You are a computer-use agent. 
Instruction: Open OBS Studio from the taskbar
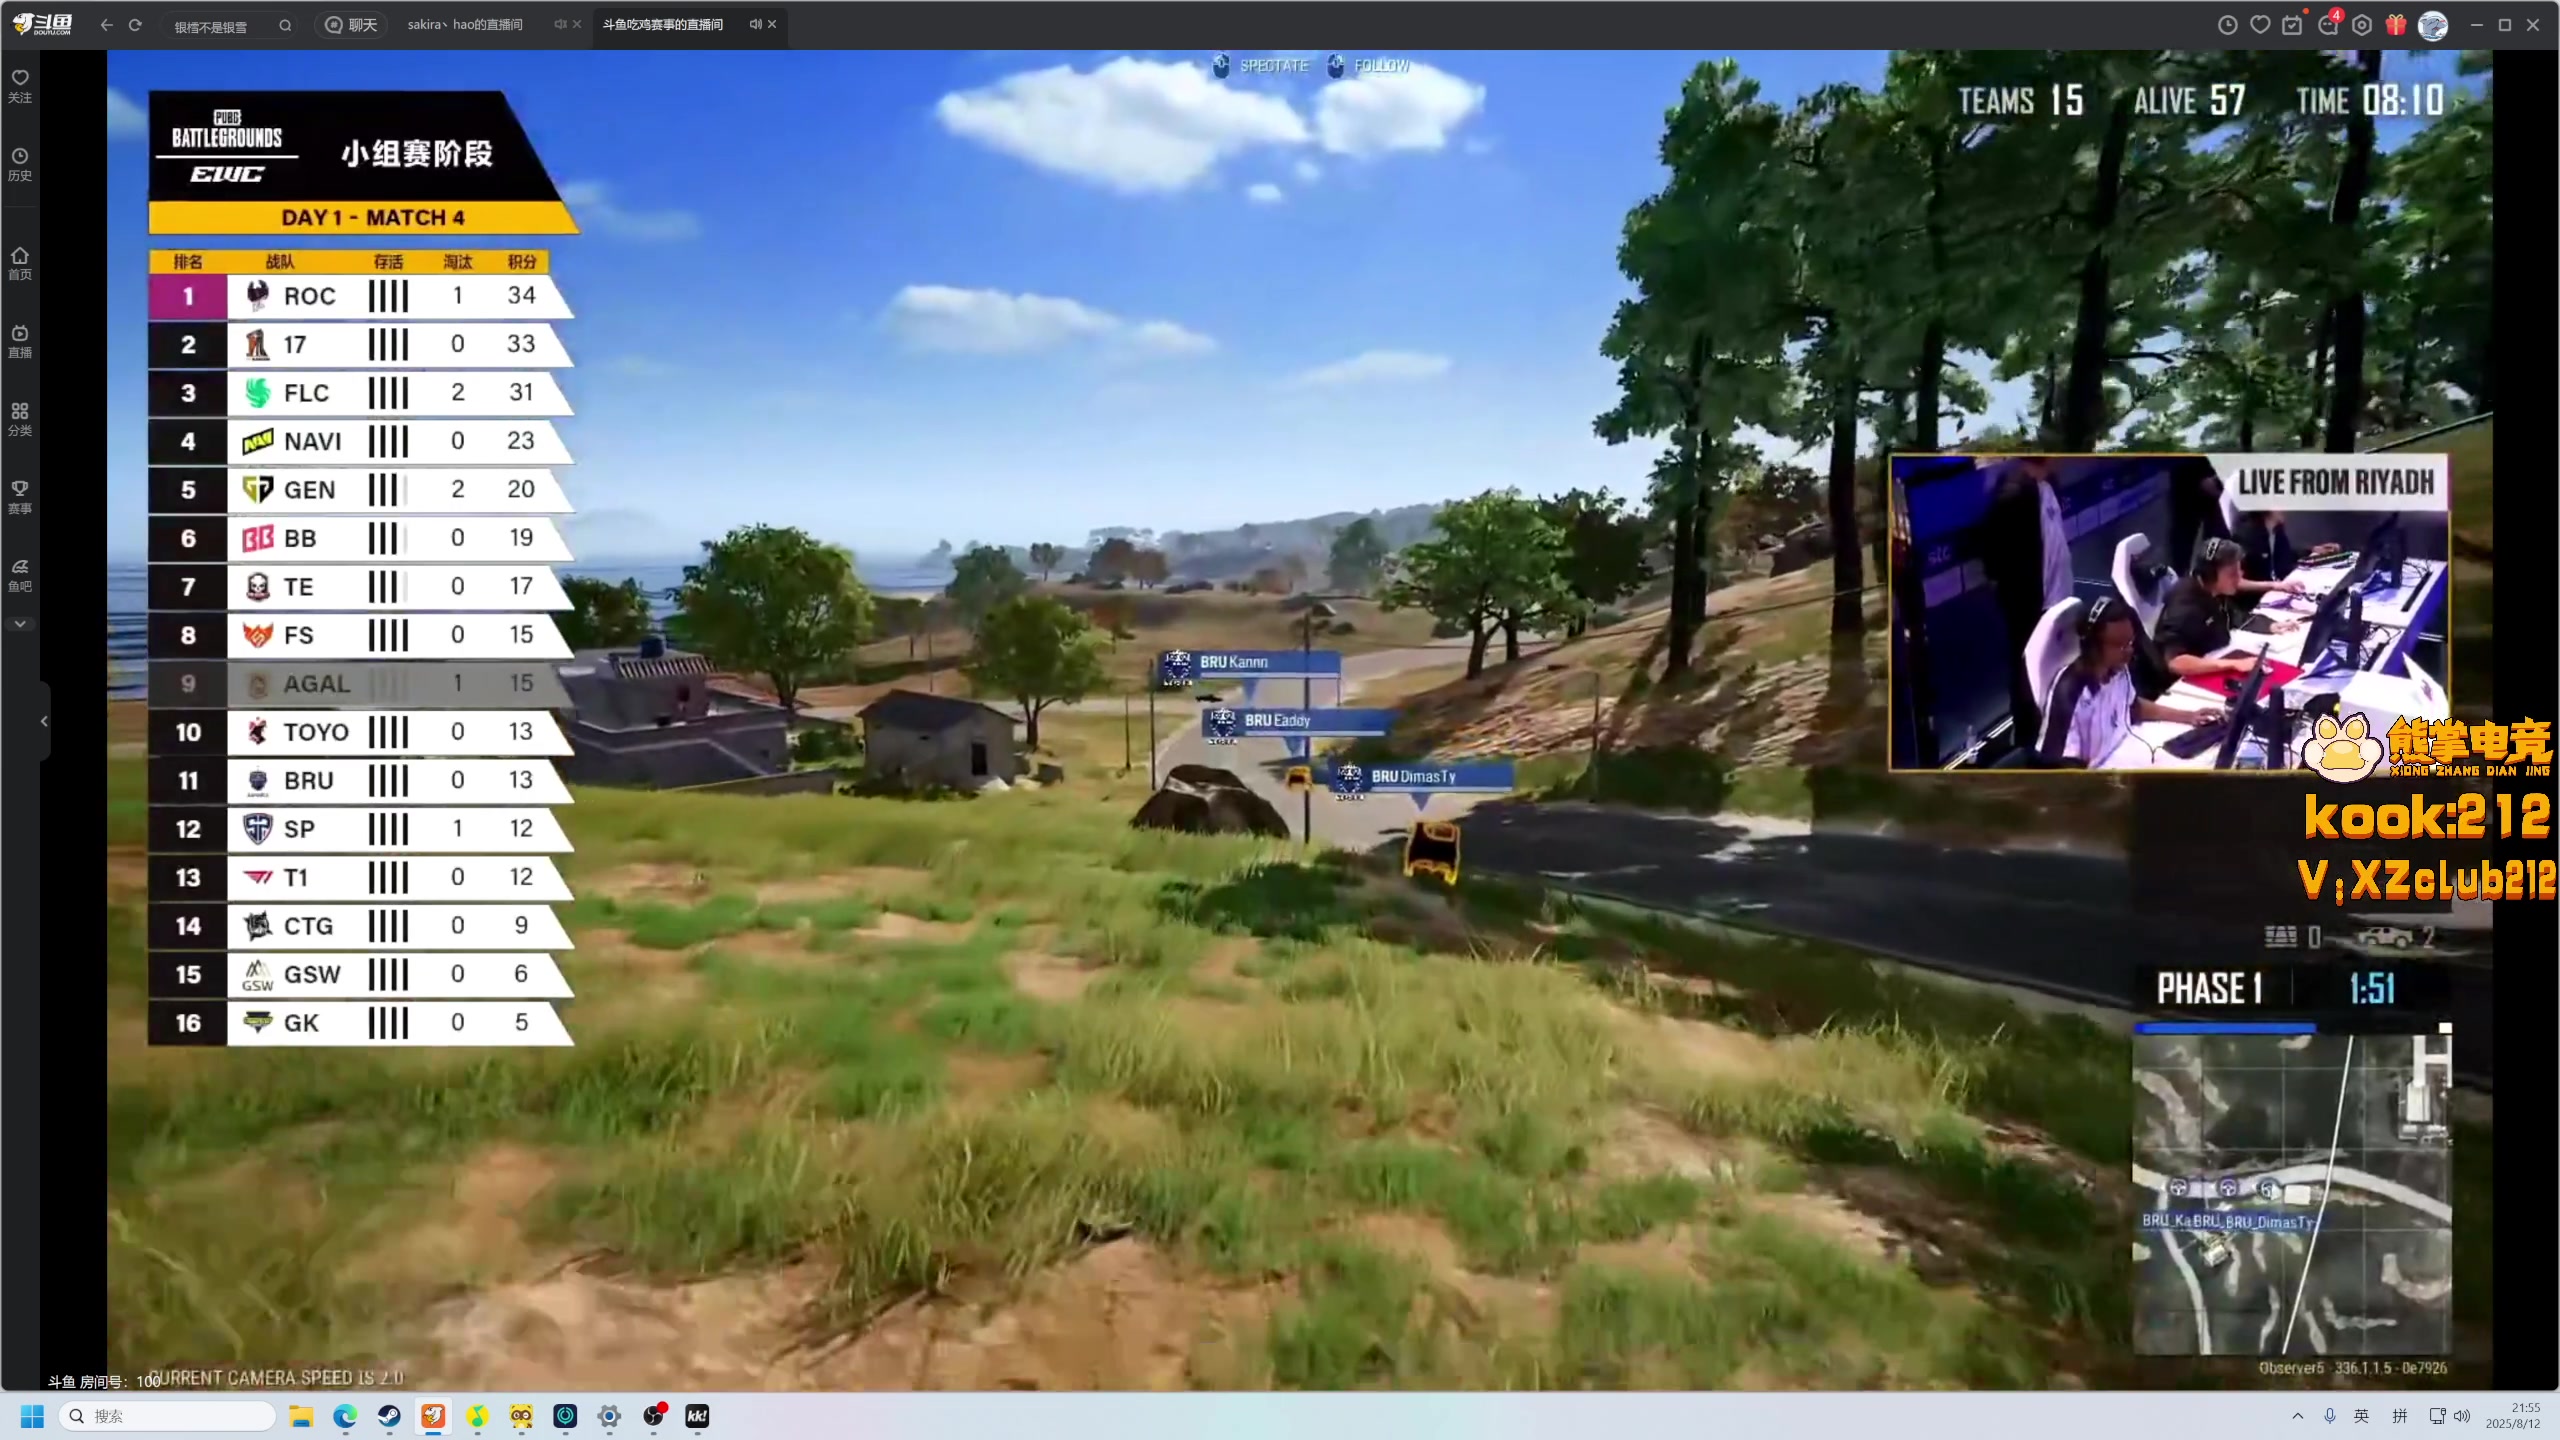(x=653, y=1416)
